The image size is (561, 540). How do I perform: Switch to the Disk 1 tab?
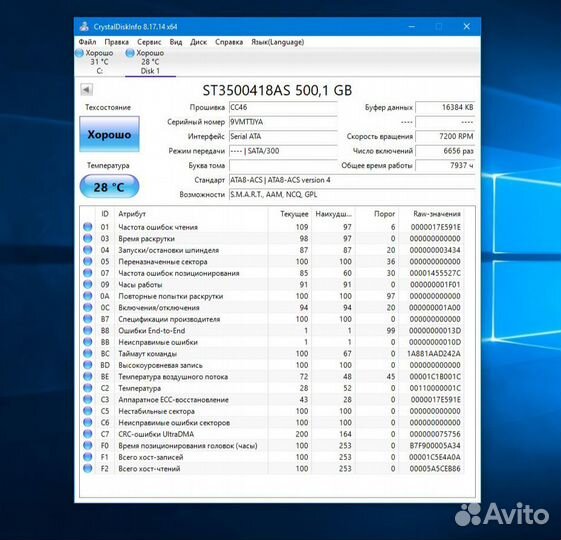tap(150, 62)
